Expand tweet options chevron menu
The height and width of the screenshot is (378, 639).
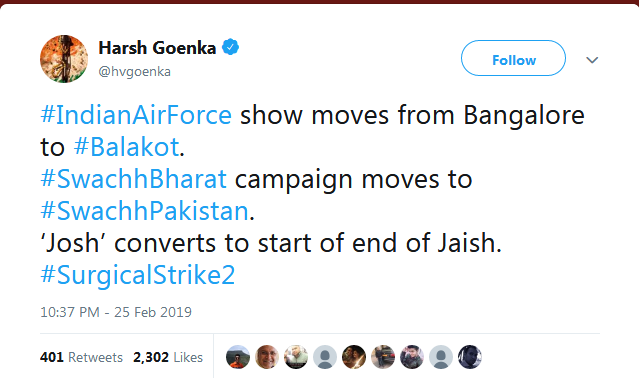tap(592, 60)
